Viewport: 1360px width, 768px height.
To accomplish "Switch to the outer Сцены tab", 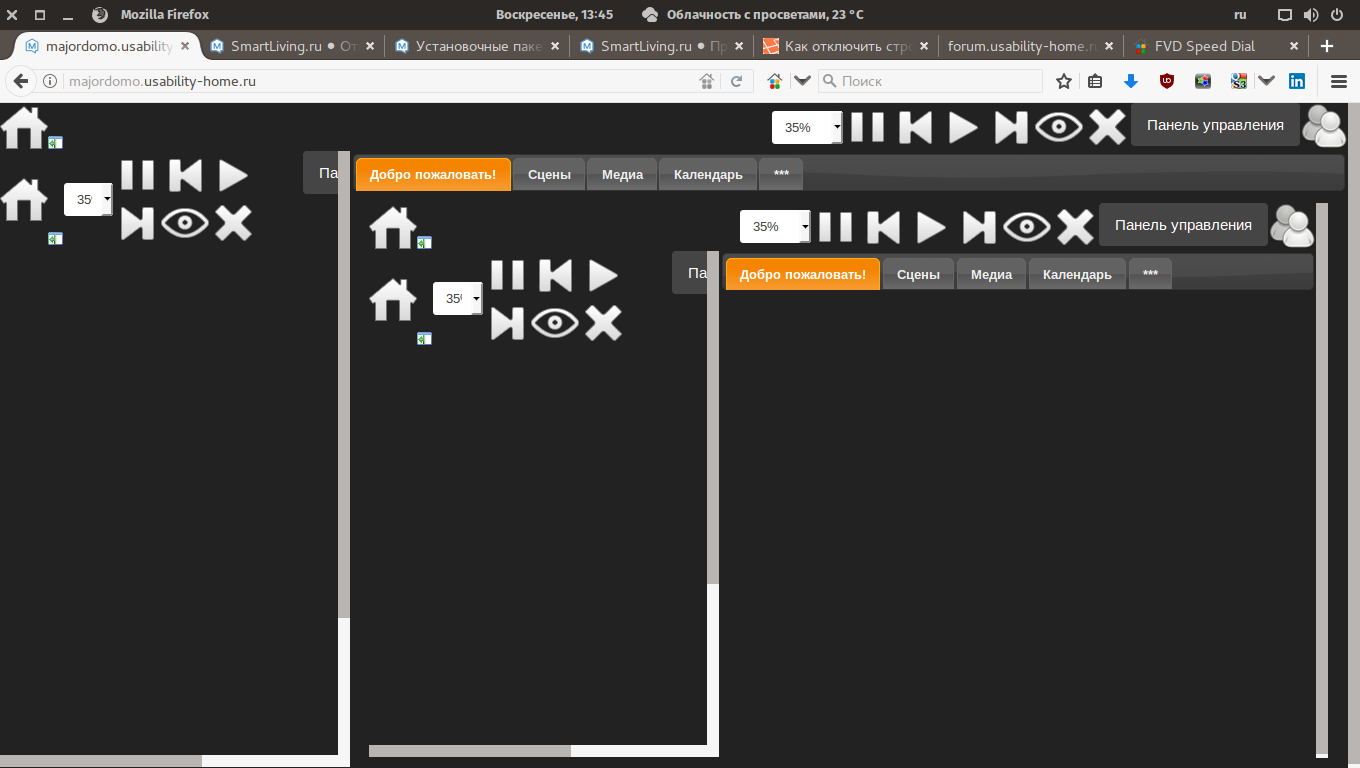I will (549, 174).
